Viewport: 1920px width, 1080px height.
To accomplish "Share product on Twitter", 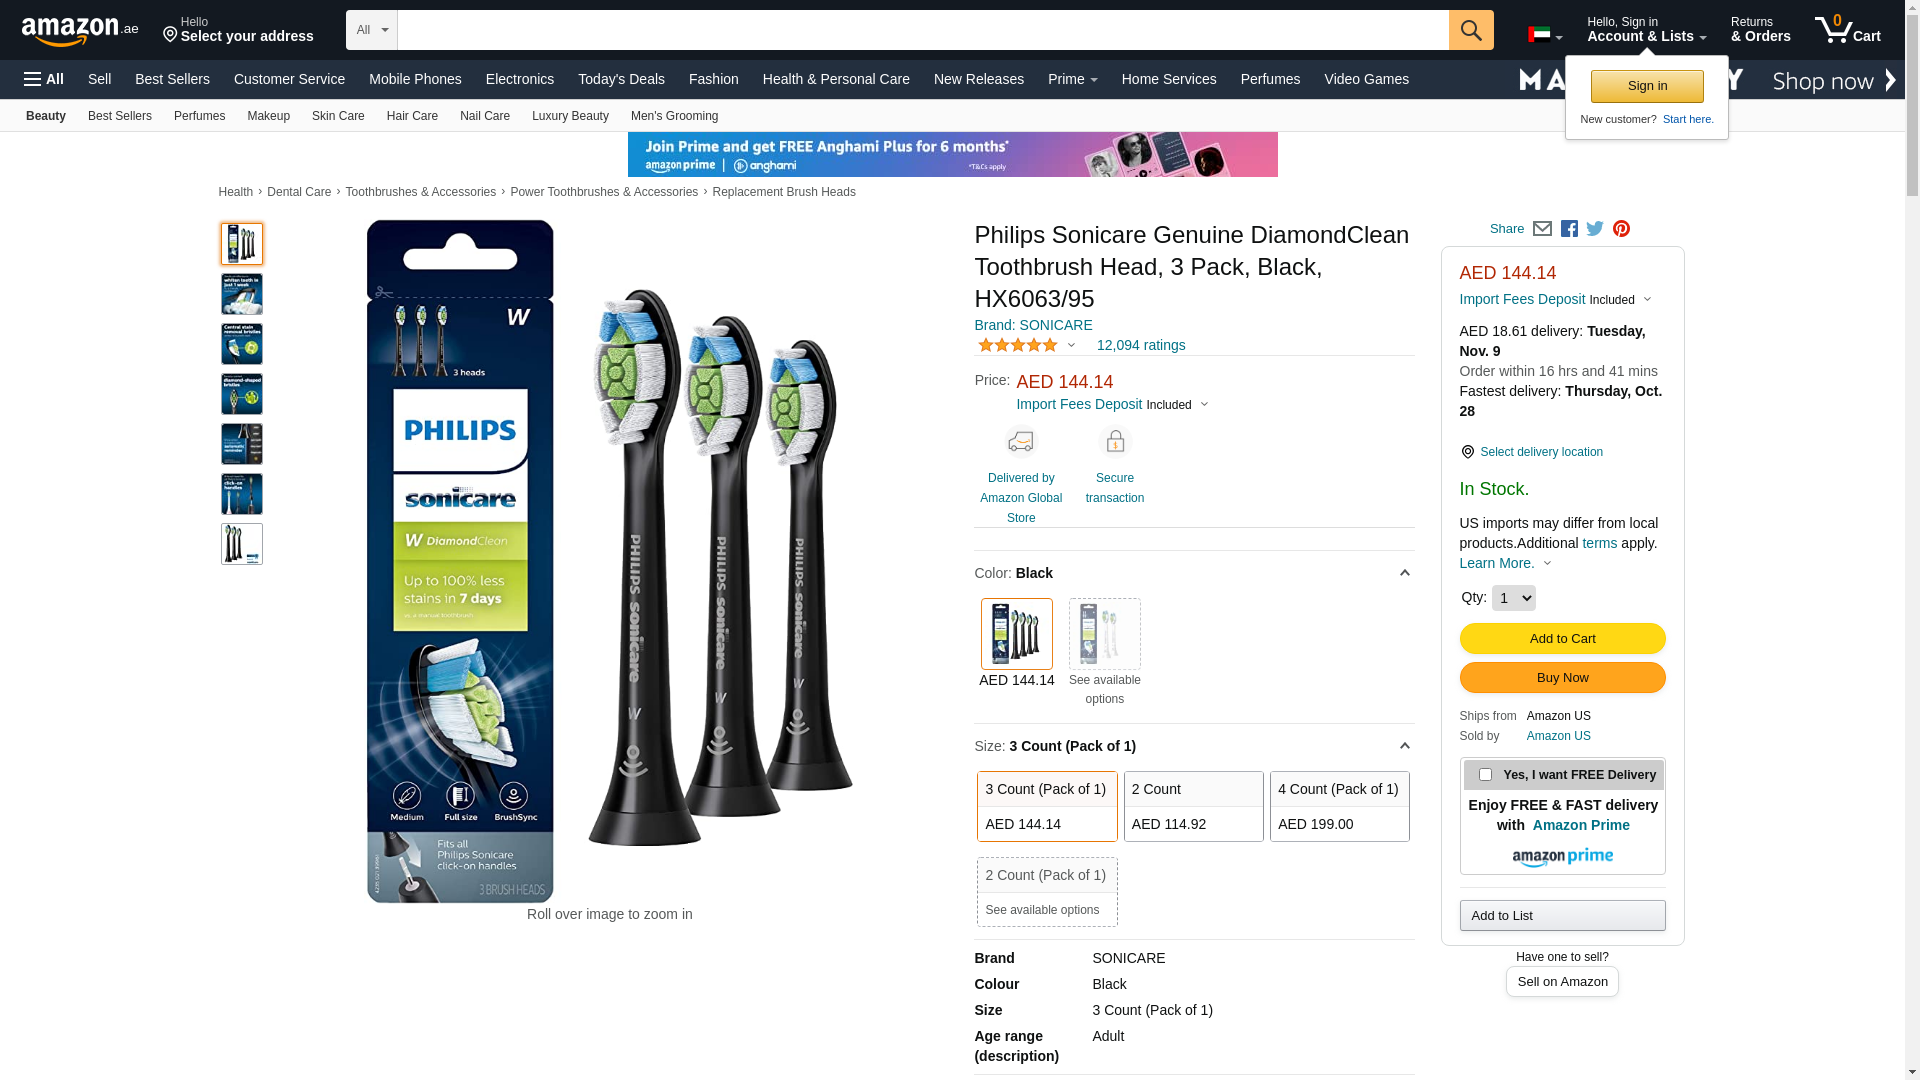I will click(x=1595, y=229).
